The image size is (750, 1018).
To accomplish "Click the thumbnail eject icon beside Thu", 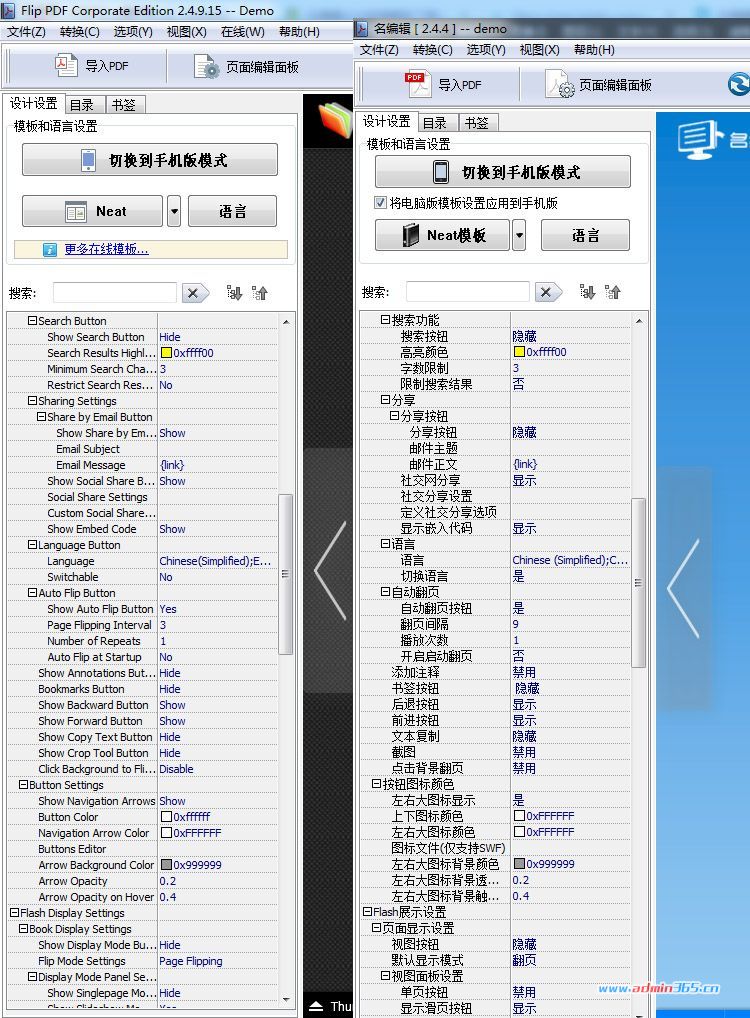I will coord(316,1006).
